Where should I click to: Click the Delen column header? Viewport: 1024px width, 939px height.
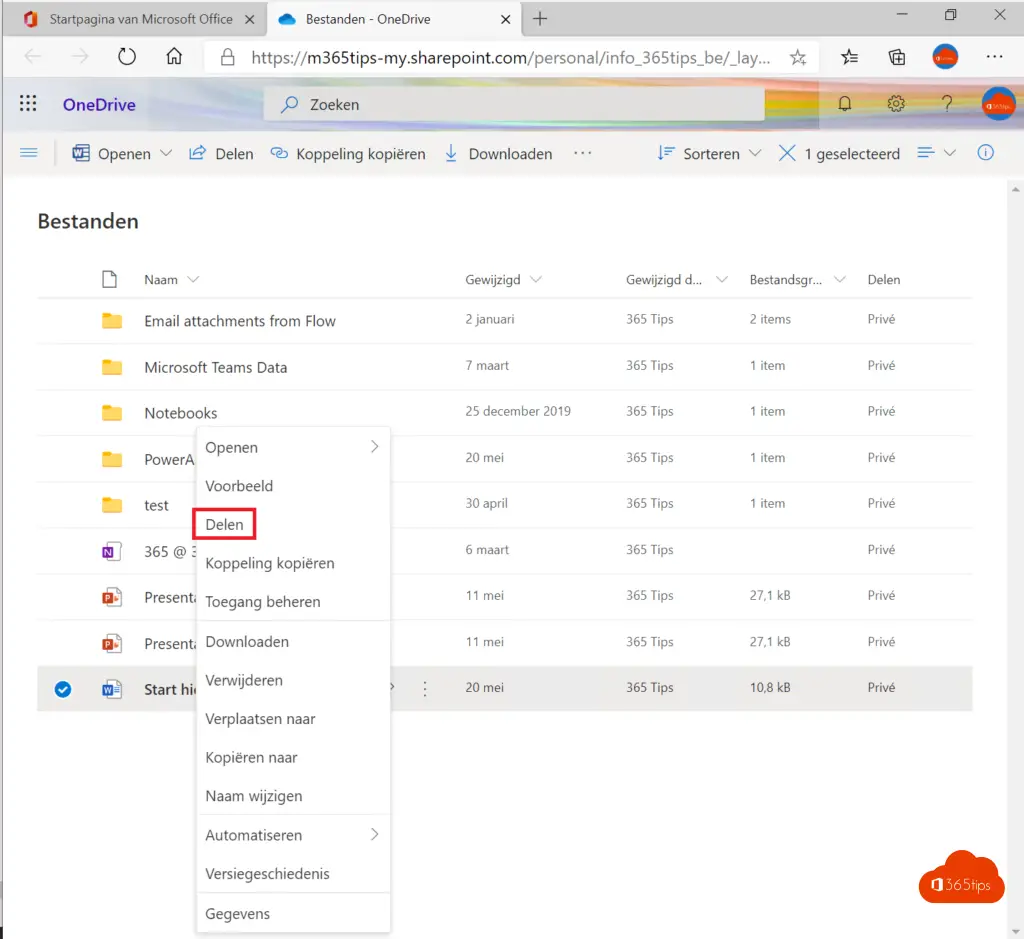click(884, 279)
